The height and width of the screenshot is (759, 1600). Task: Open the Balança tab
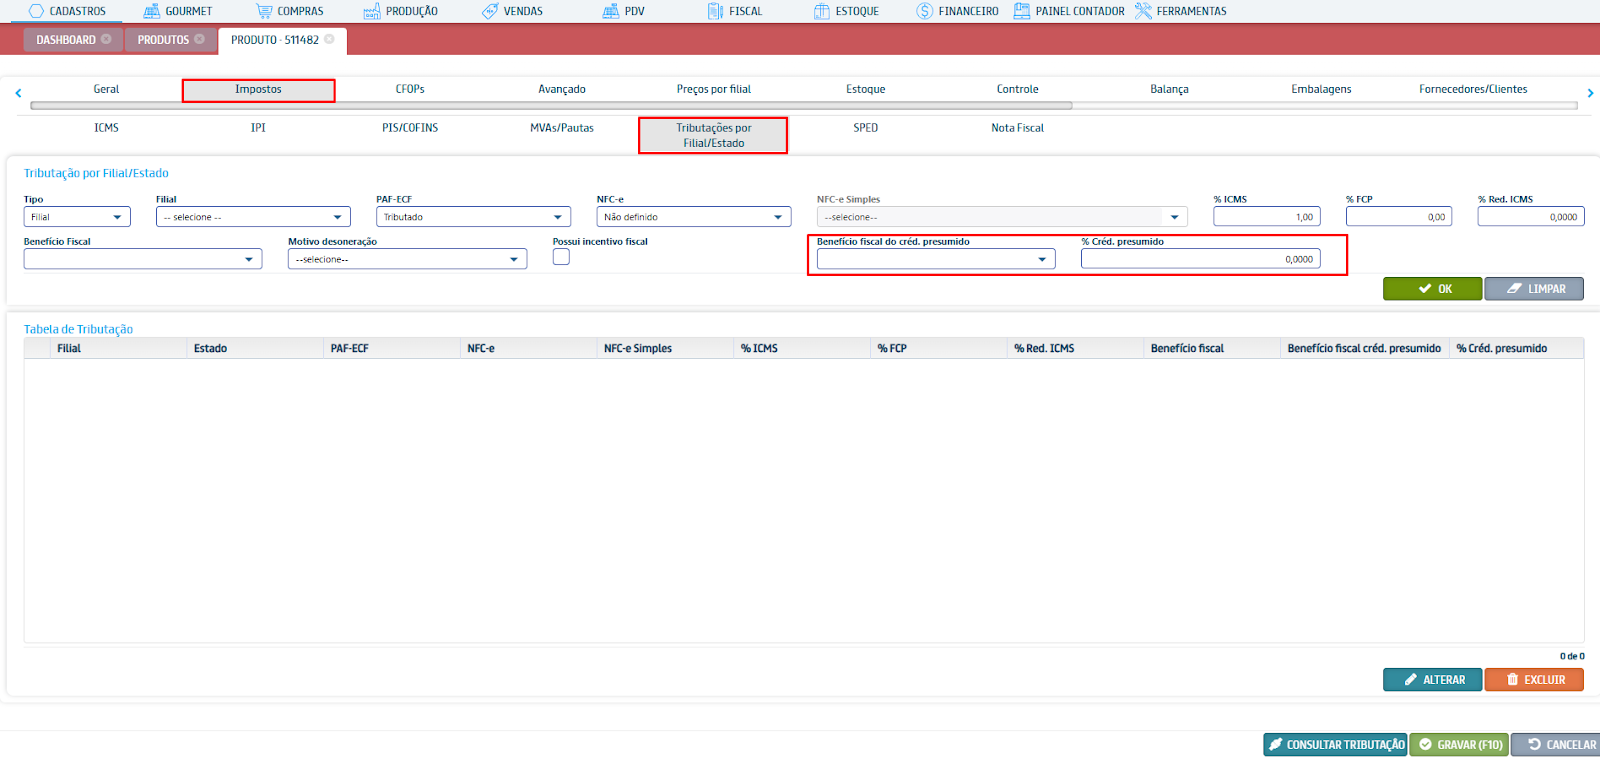[1170, 89]
